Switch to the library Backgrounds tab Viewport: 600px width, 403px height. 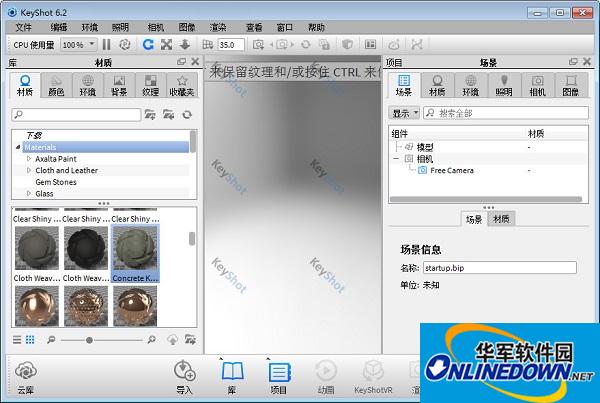tap(119, 85)
